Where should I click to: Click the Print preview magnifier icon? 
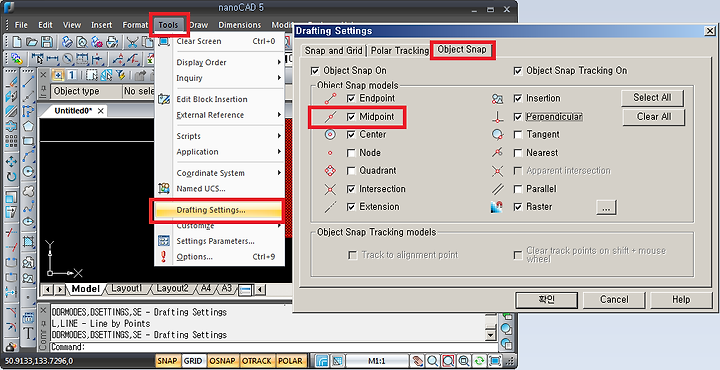pyautogui.click(x=82, y=42)
